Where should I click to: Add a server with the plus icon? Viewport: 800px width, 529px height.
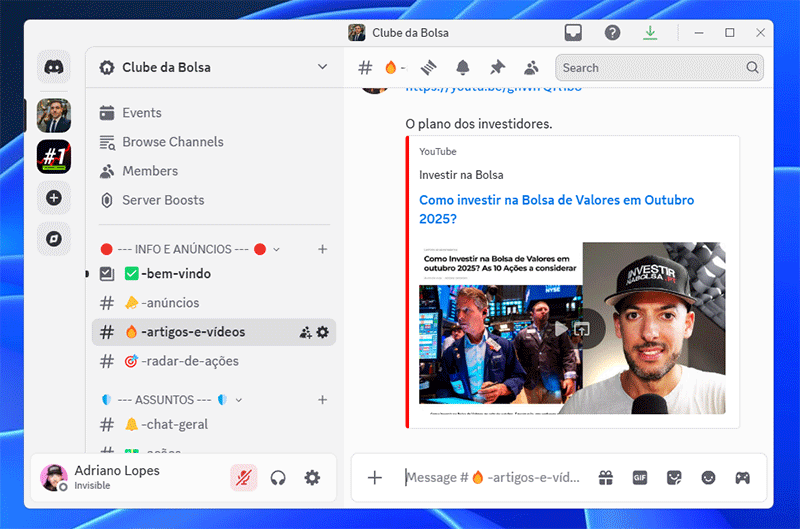pos(54,198)
